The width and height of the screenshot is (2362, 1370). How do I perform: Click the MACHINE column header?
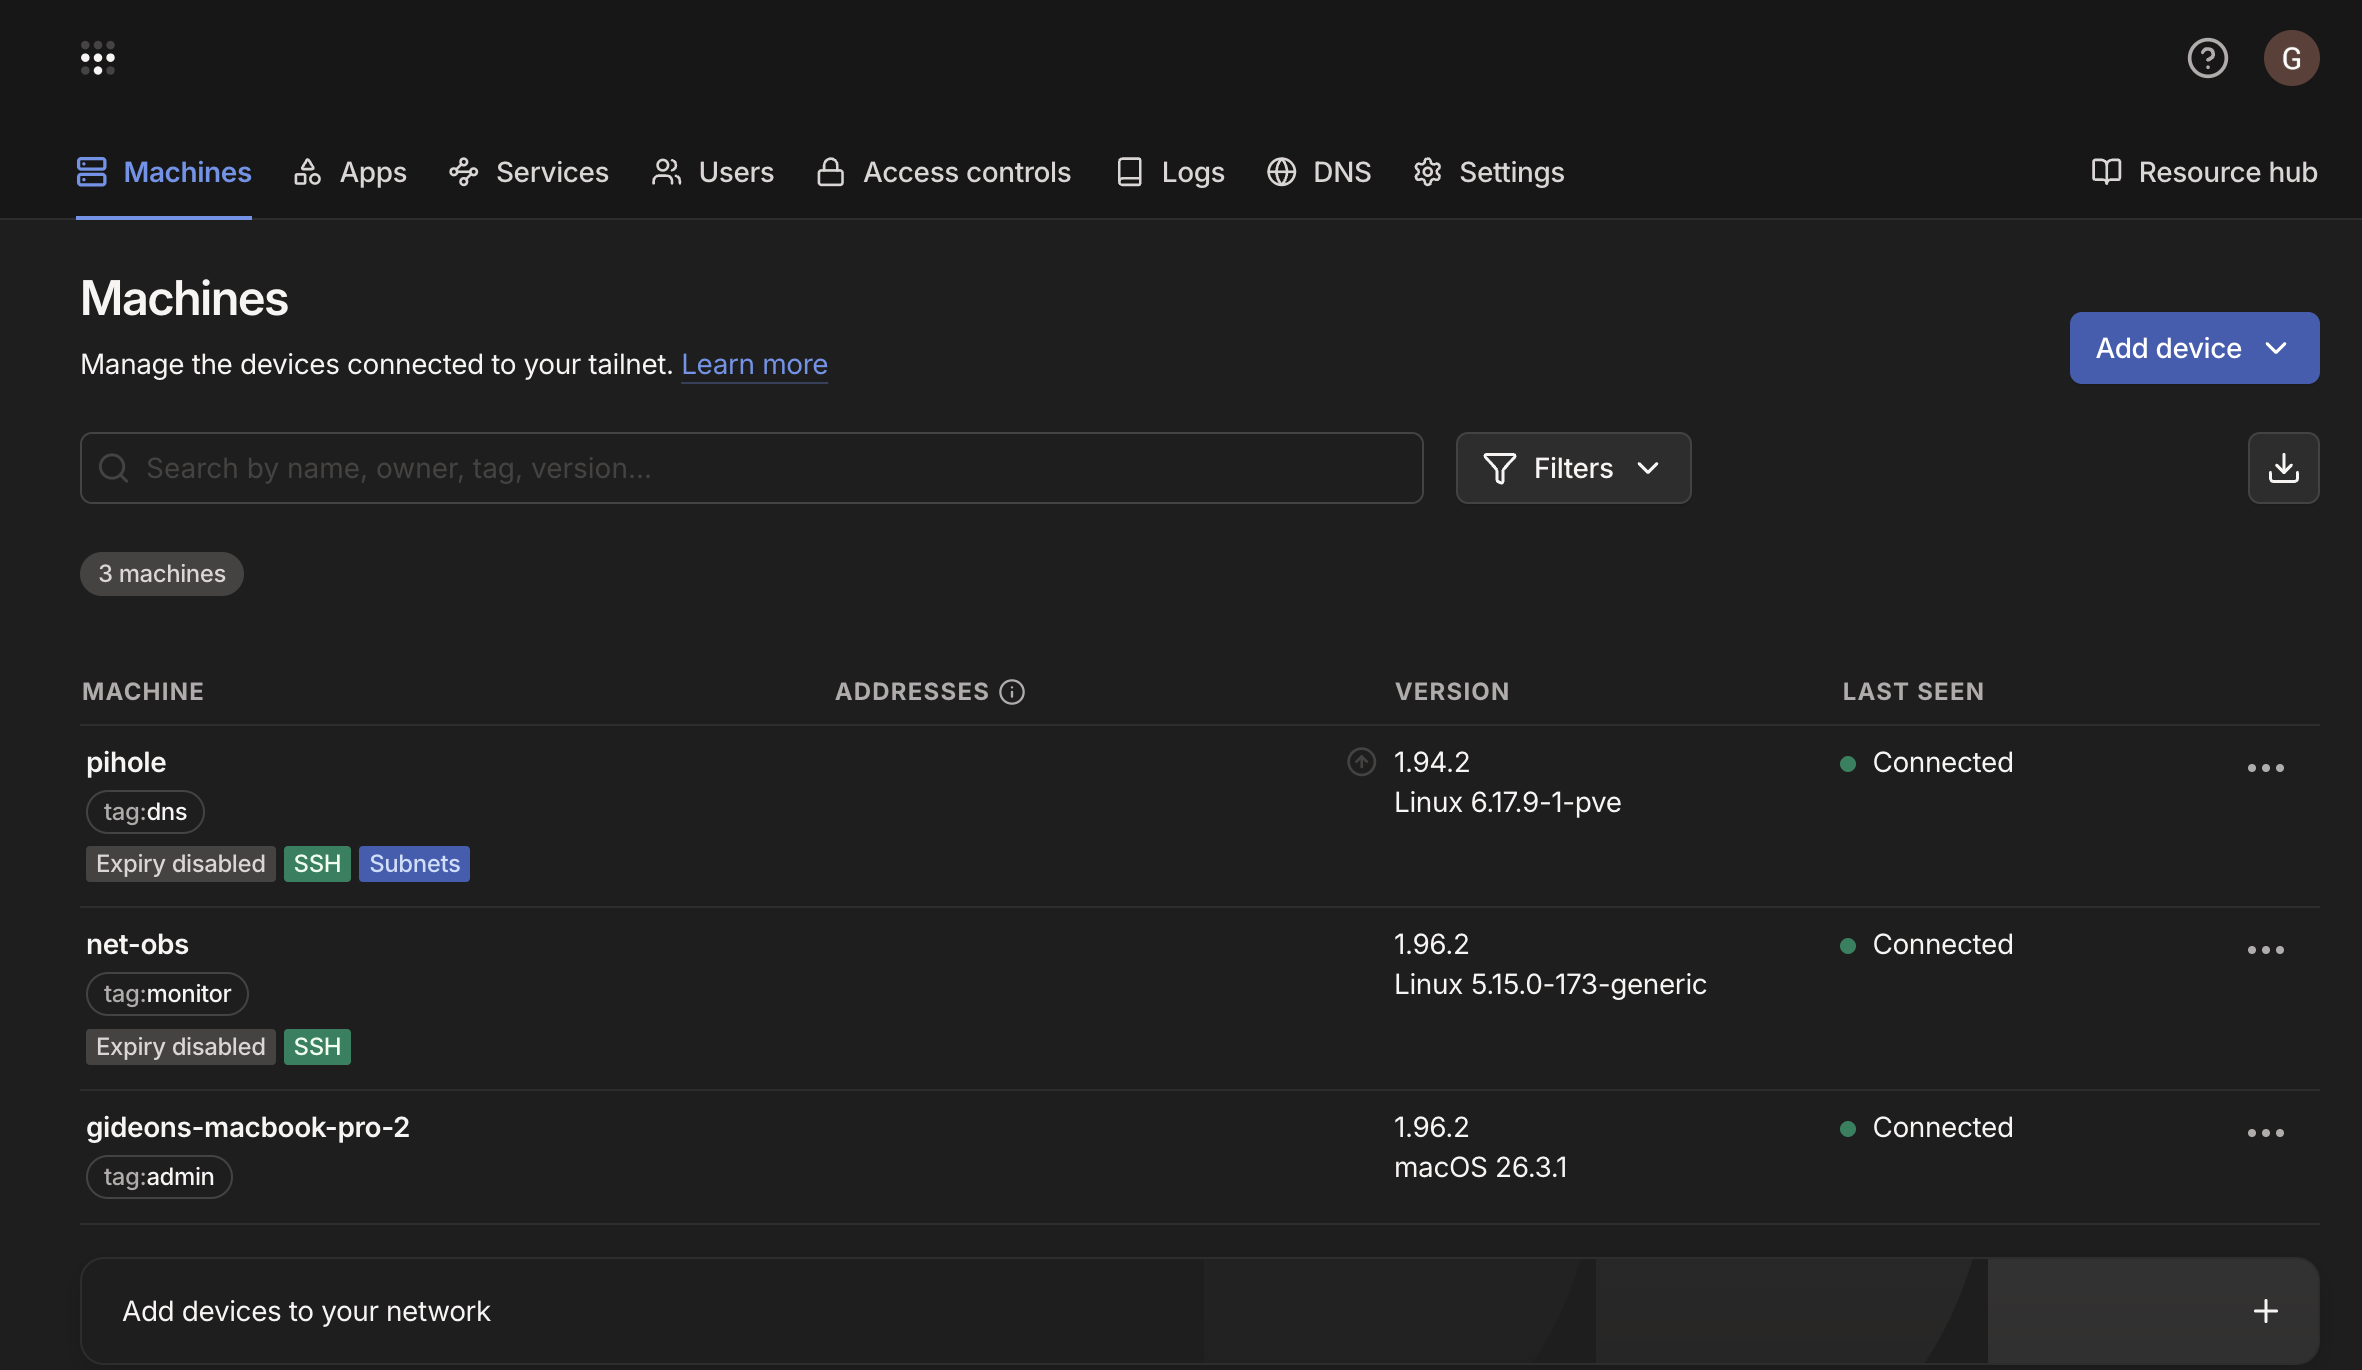coord(143,692)
